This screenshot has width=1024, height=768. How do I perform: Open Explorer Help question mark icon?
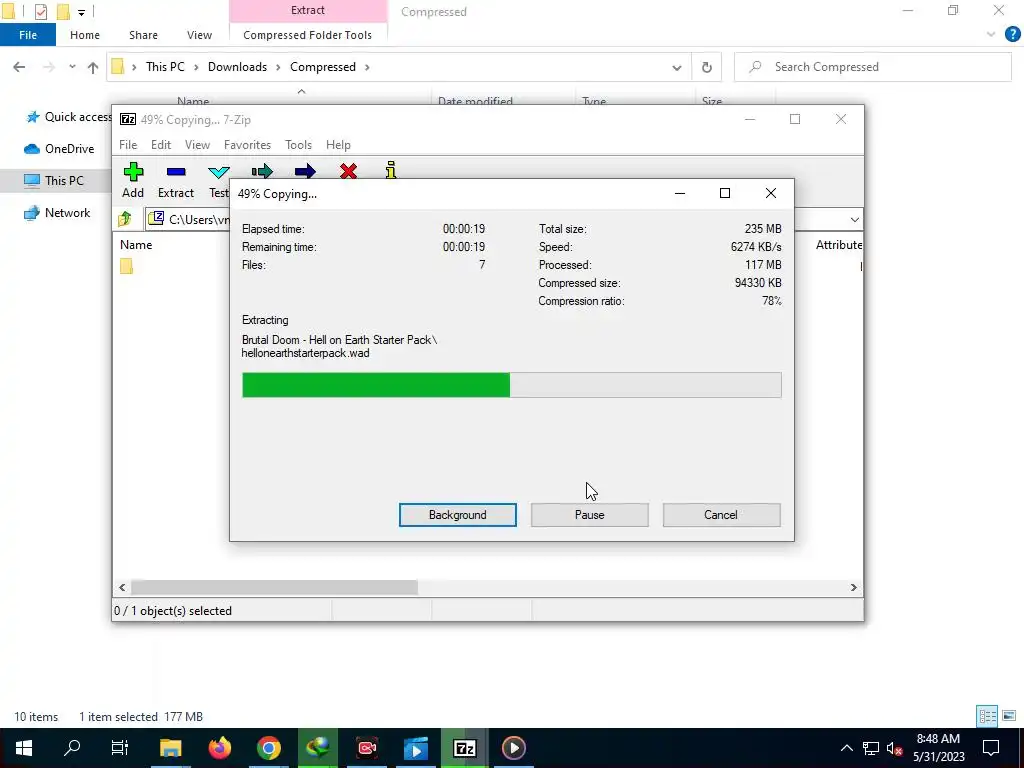point(1012,34)
